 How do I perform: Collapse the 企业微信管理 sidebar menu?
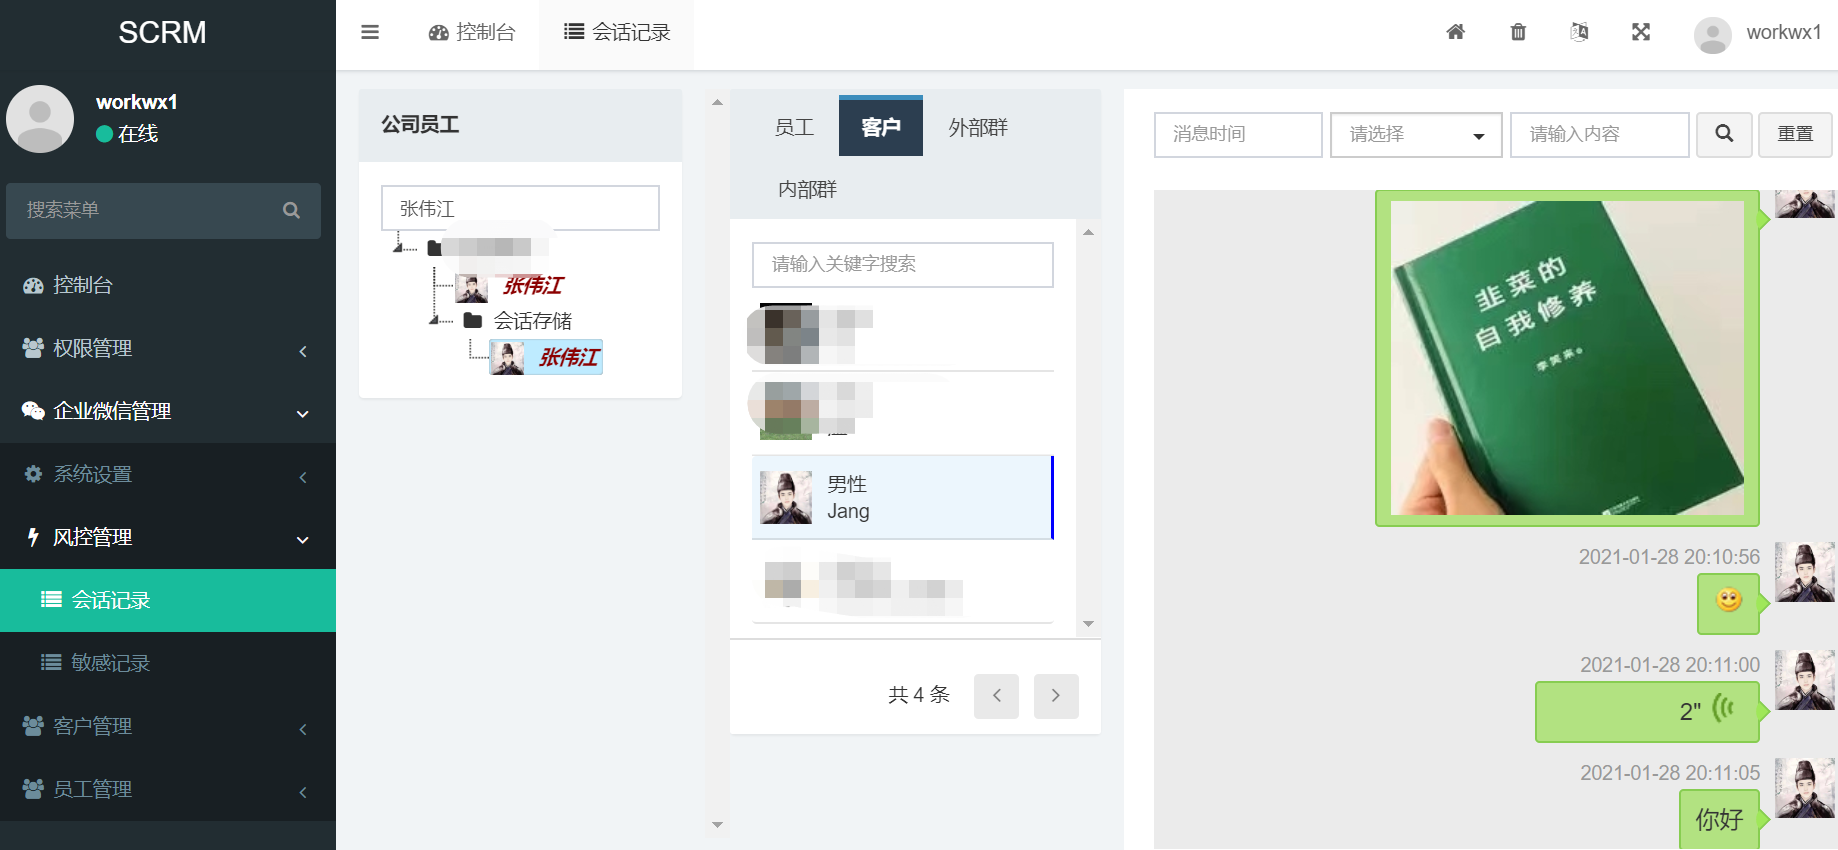(x=168, y=411)
